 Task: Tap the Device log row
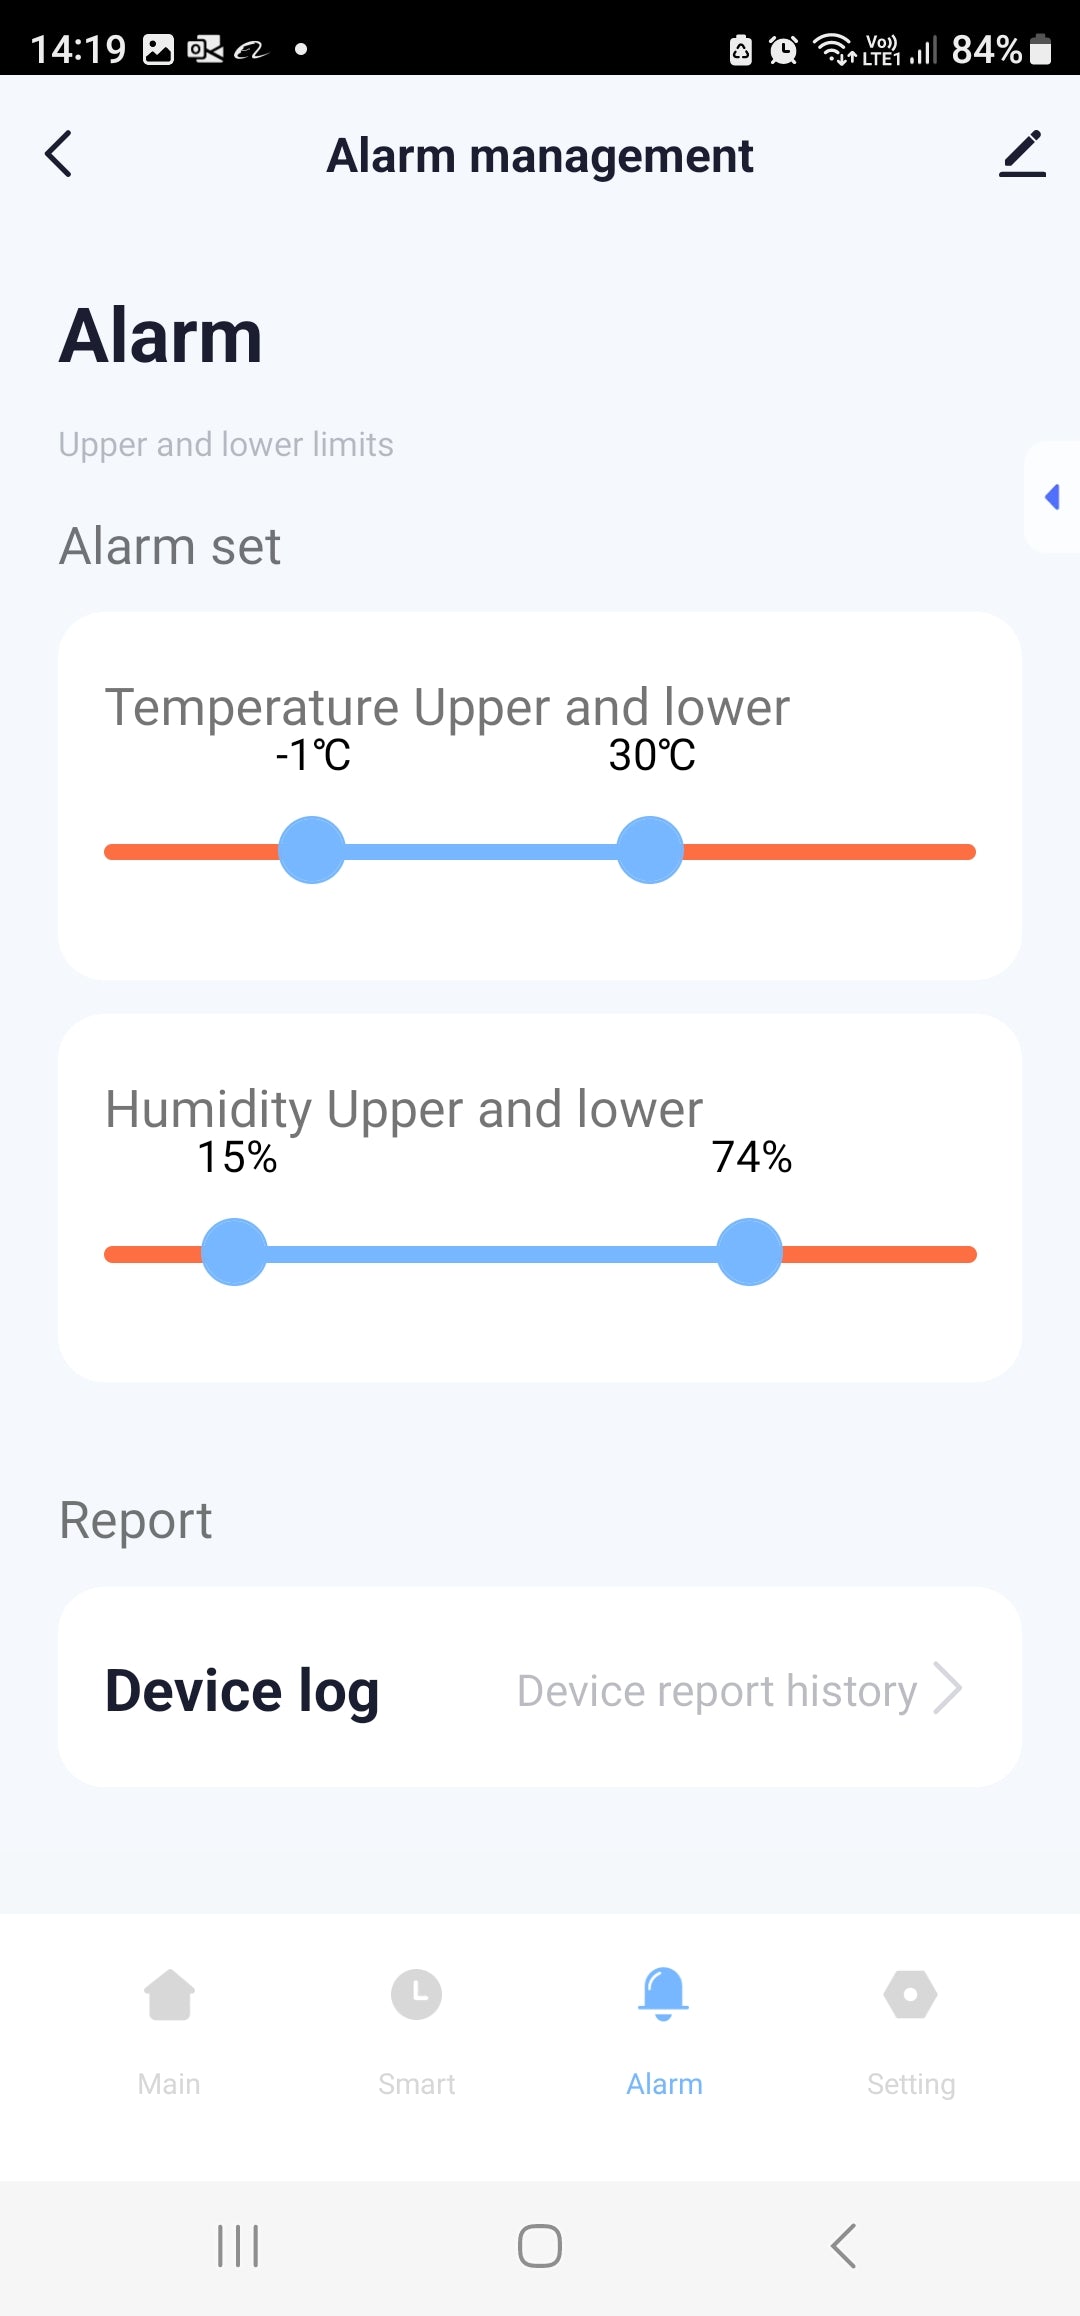[242, 1690]
